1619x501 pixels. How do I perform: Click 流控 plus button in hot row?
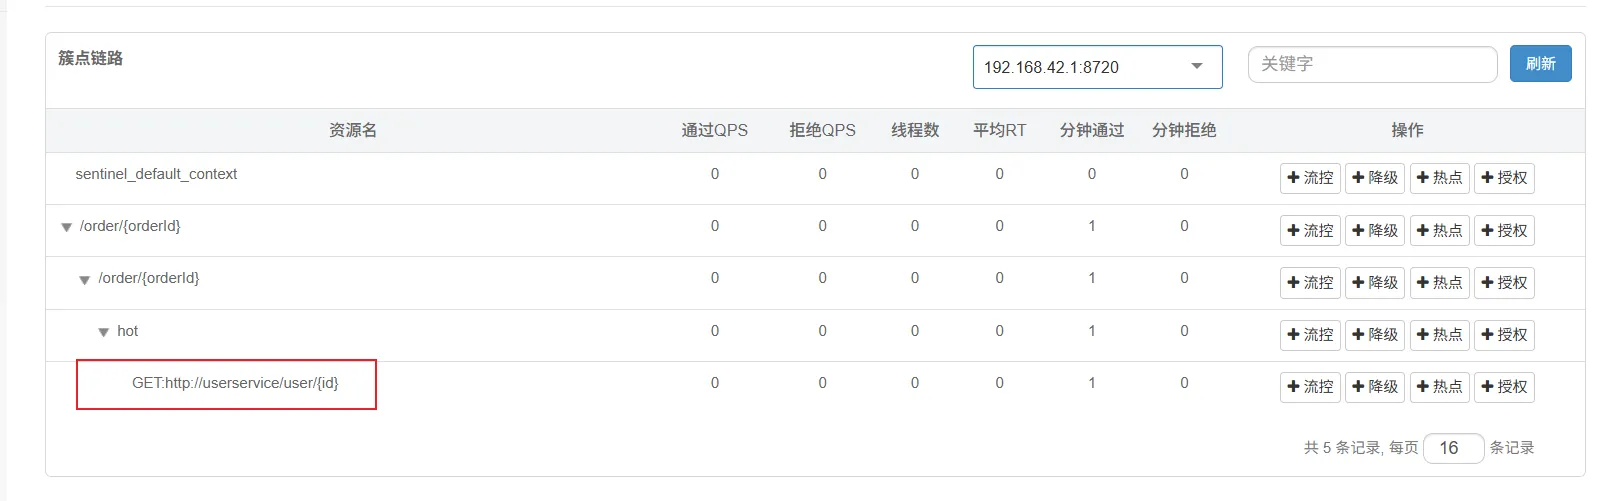click(1310, 335)
